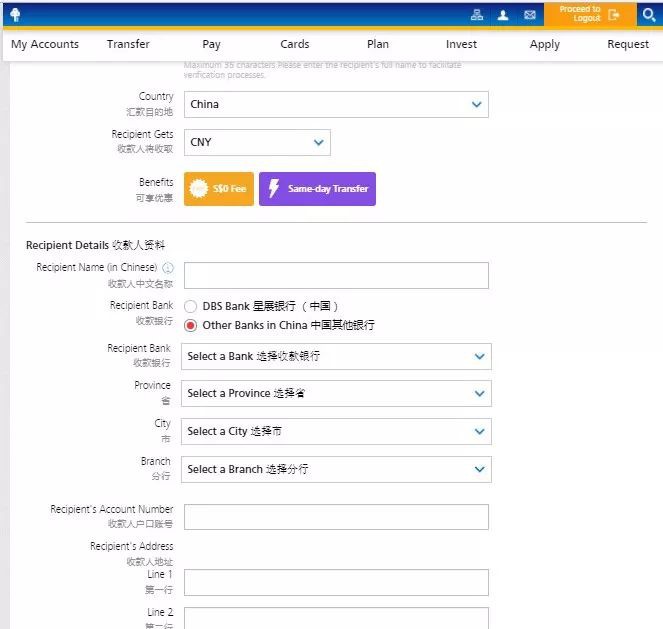This screenshot has width=663, height=629.
Task: Open the user profile icon
Action: [503, 15]
